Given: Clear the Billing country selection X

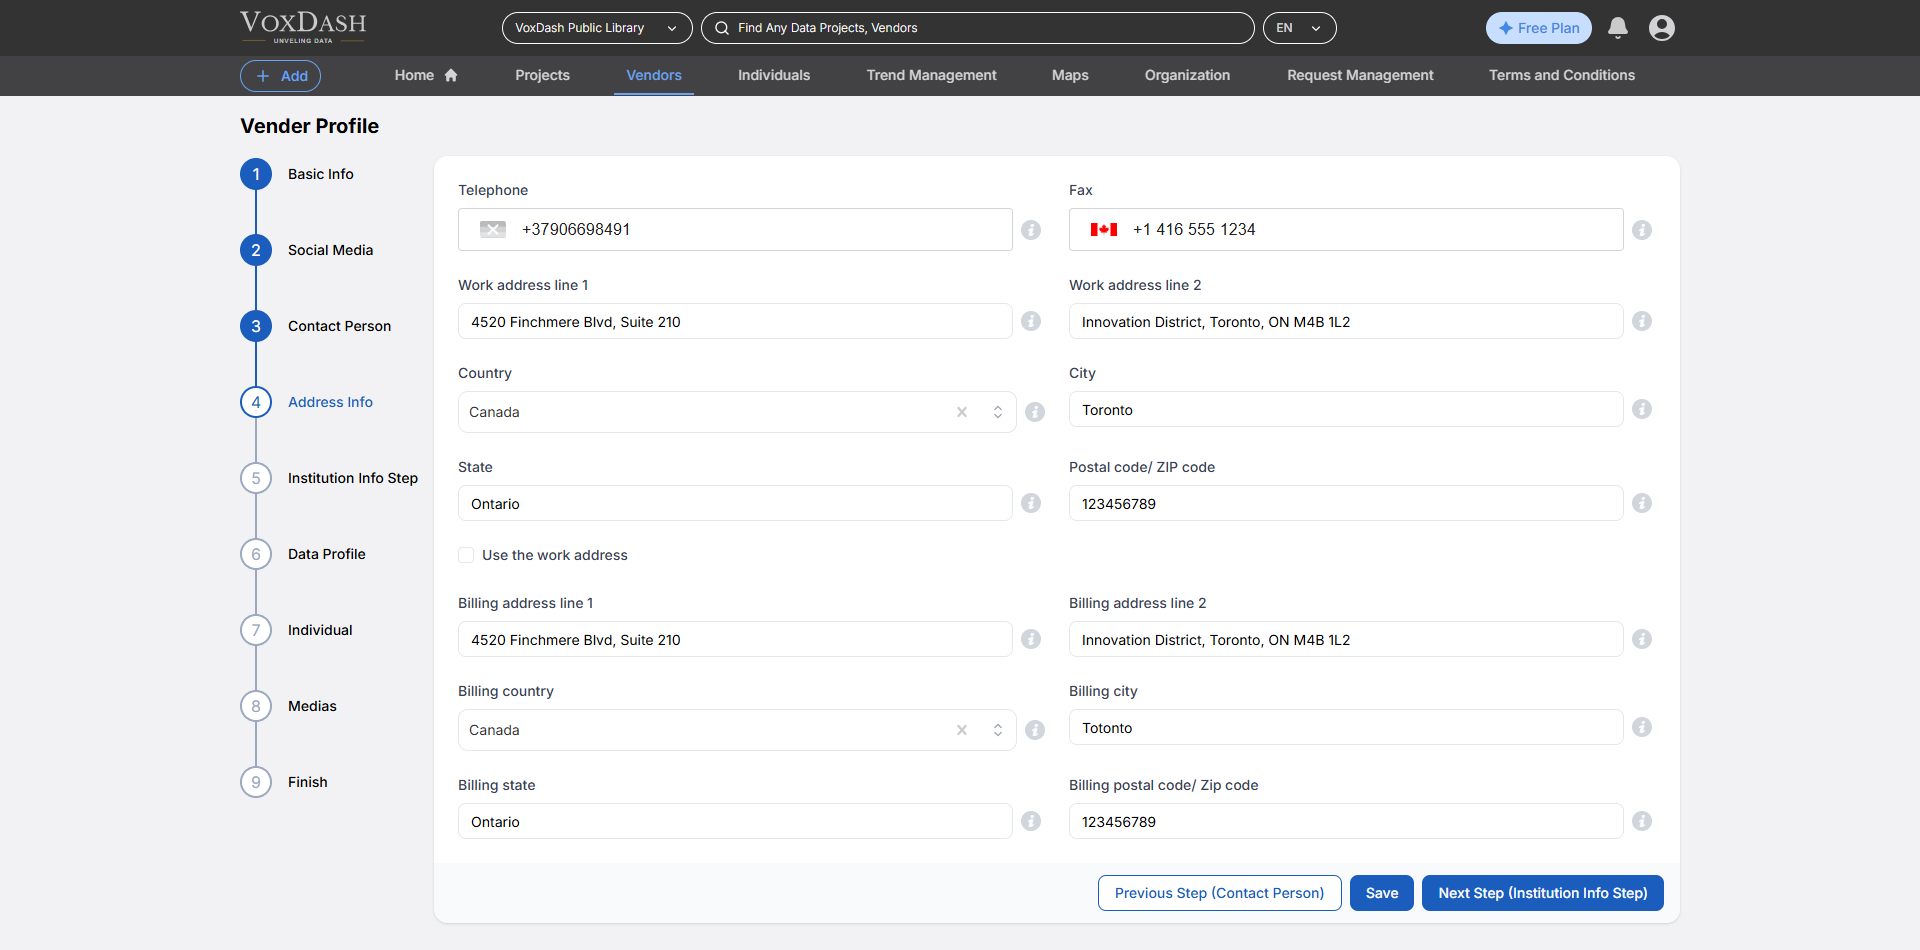Looking at the screenshot, I should [x=962, y=730].
